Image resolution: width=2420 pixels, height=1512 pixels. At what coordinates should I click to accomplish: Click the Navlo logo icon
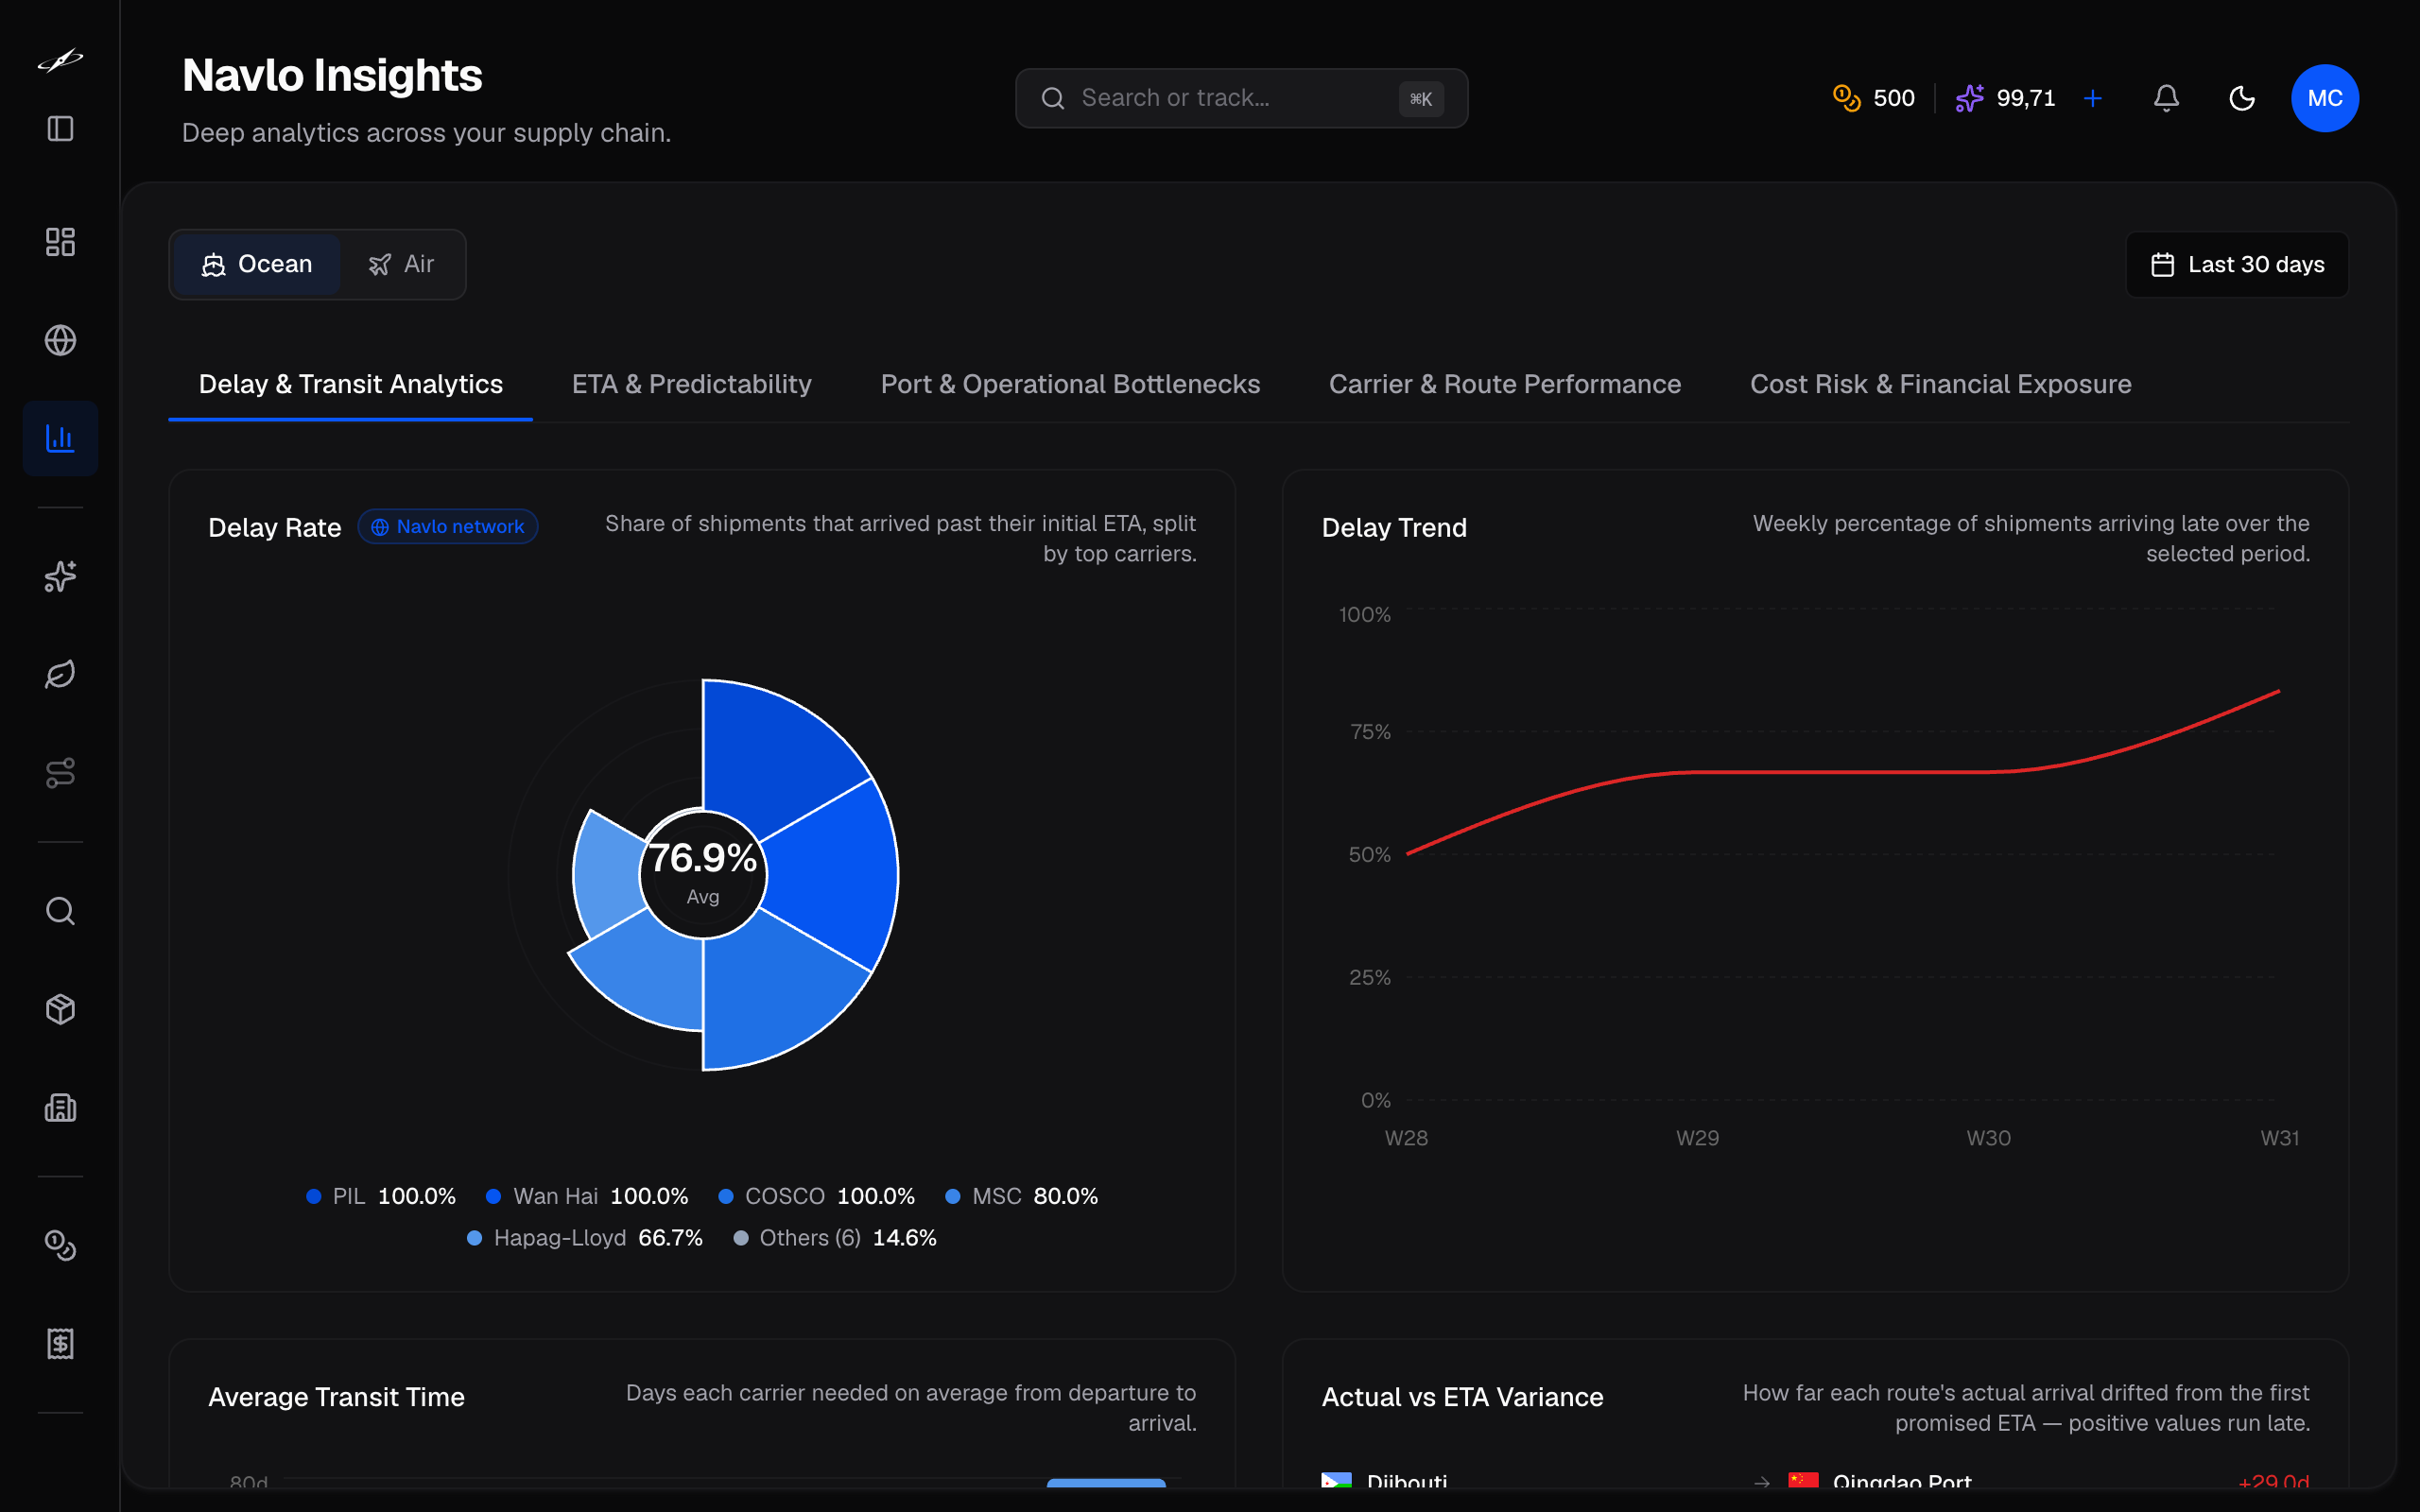click(60, 60)
